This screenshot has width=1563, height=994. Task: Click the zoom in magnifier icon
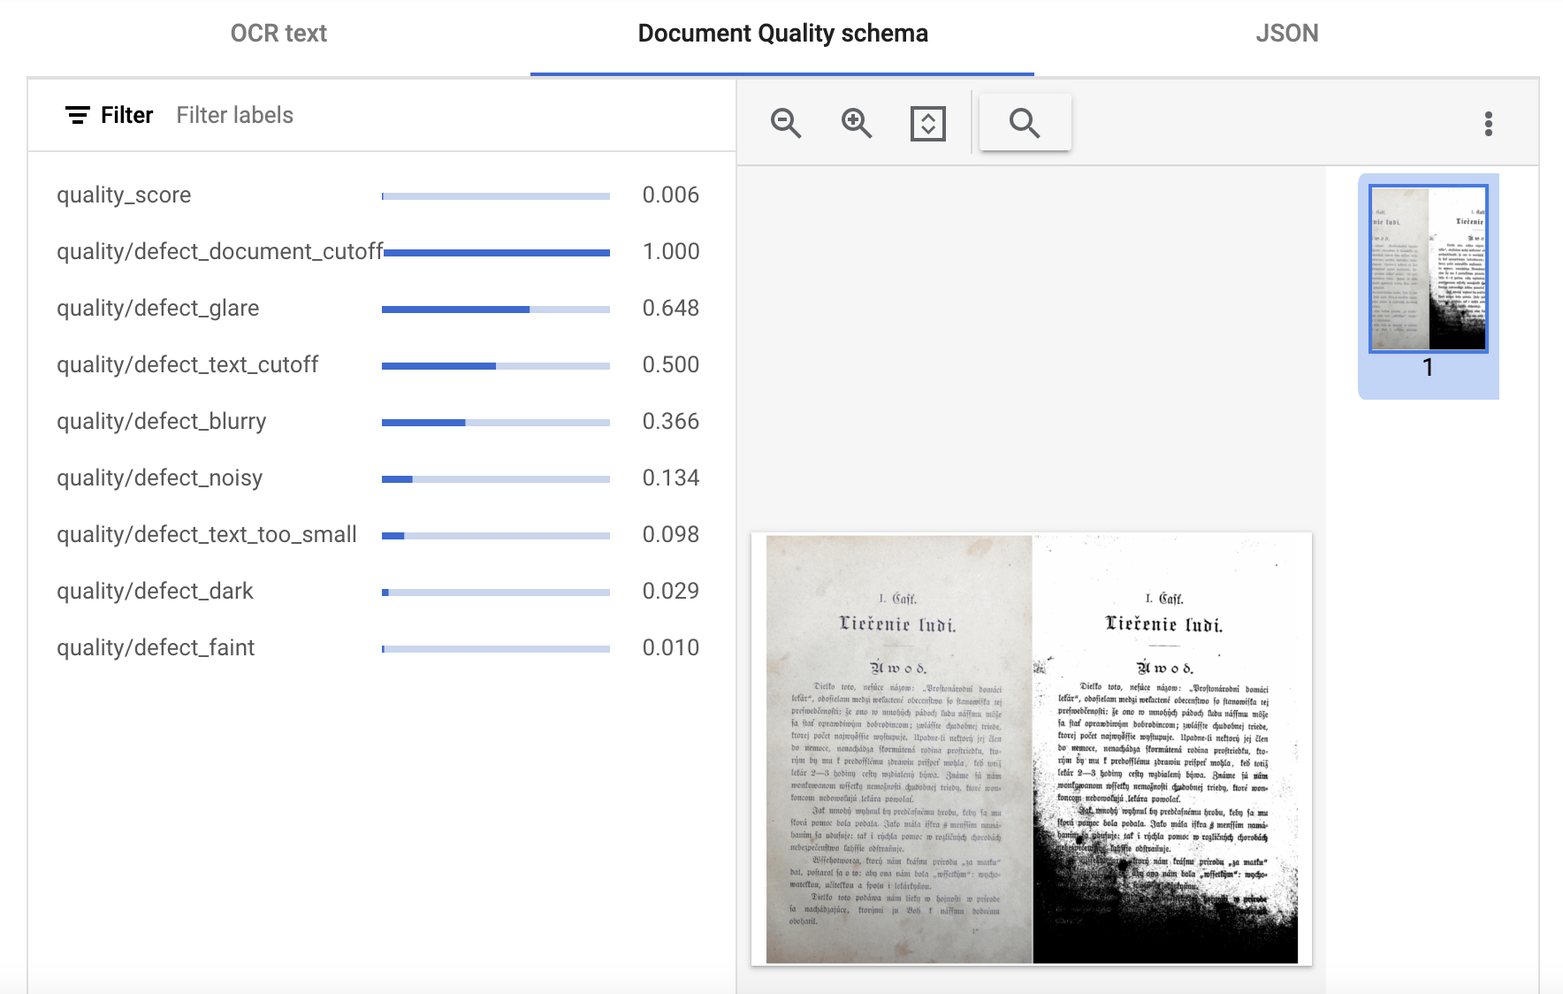[857, 123]
